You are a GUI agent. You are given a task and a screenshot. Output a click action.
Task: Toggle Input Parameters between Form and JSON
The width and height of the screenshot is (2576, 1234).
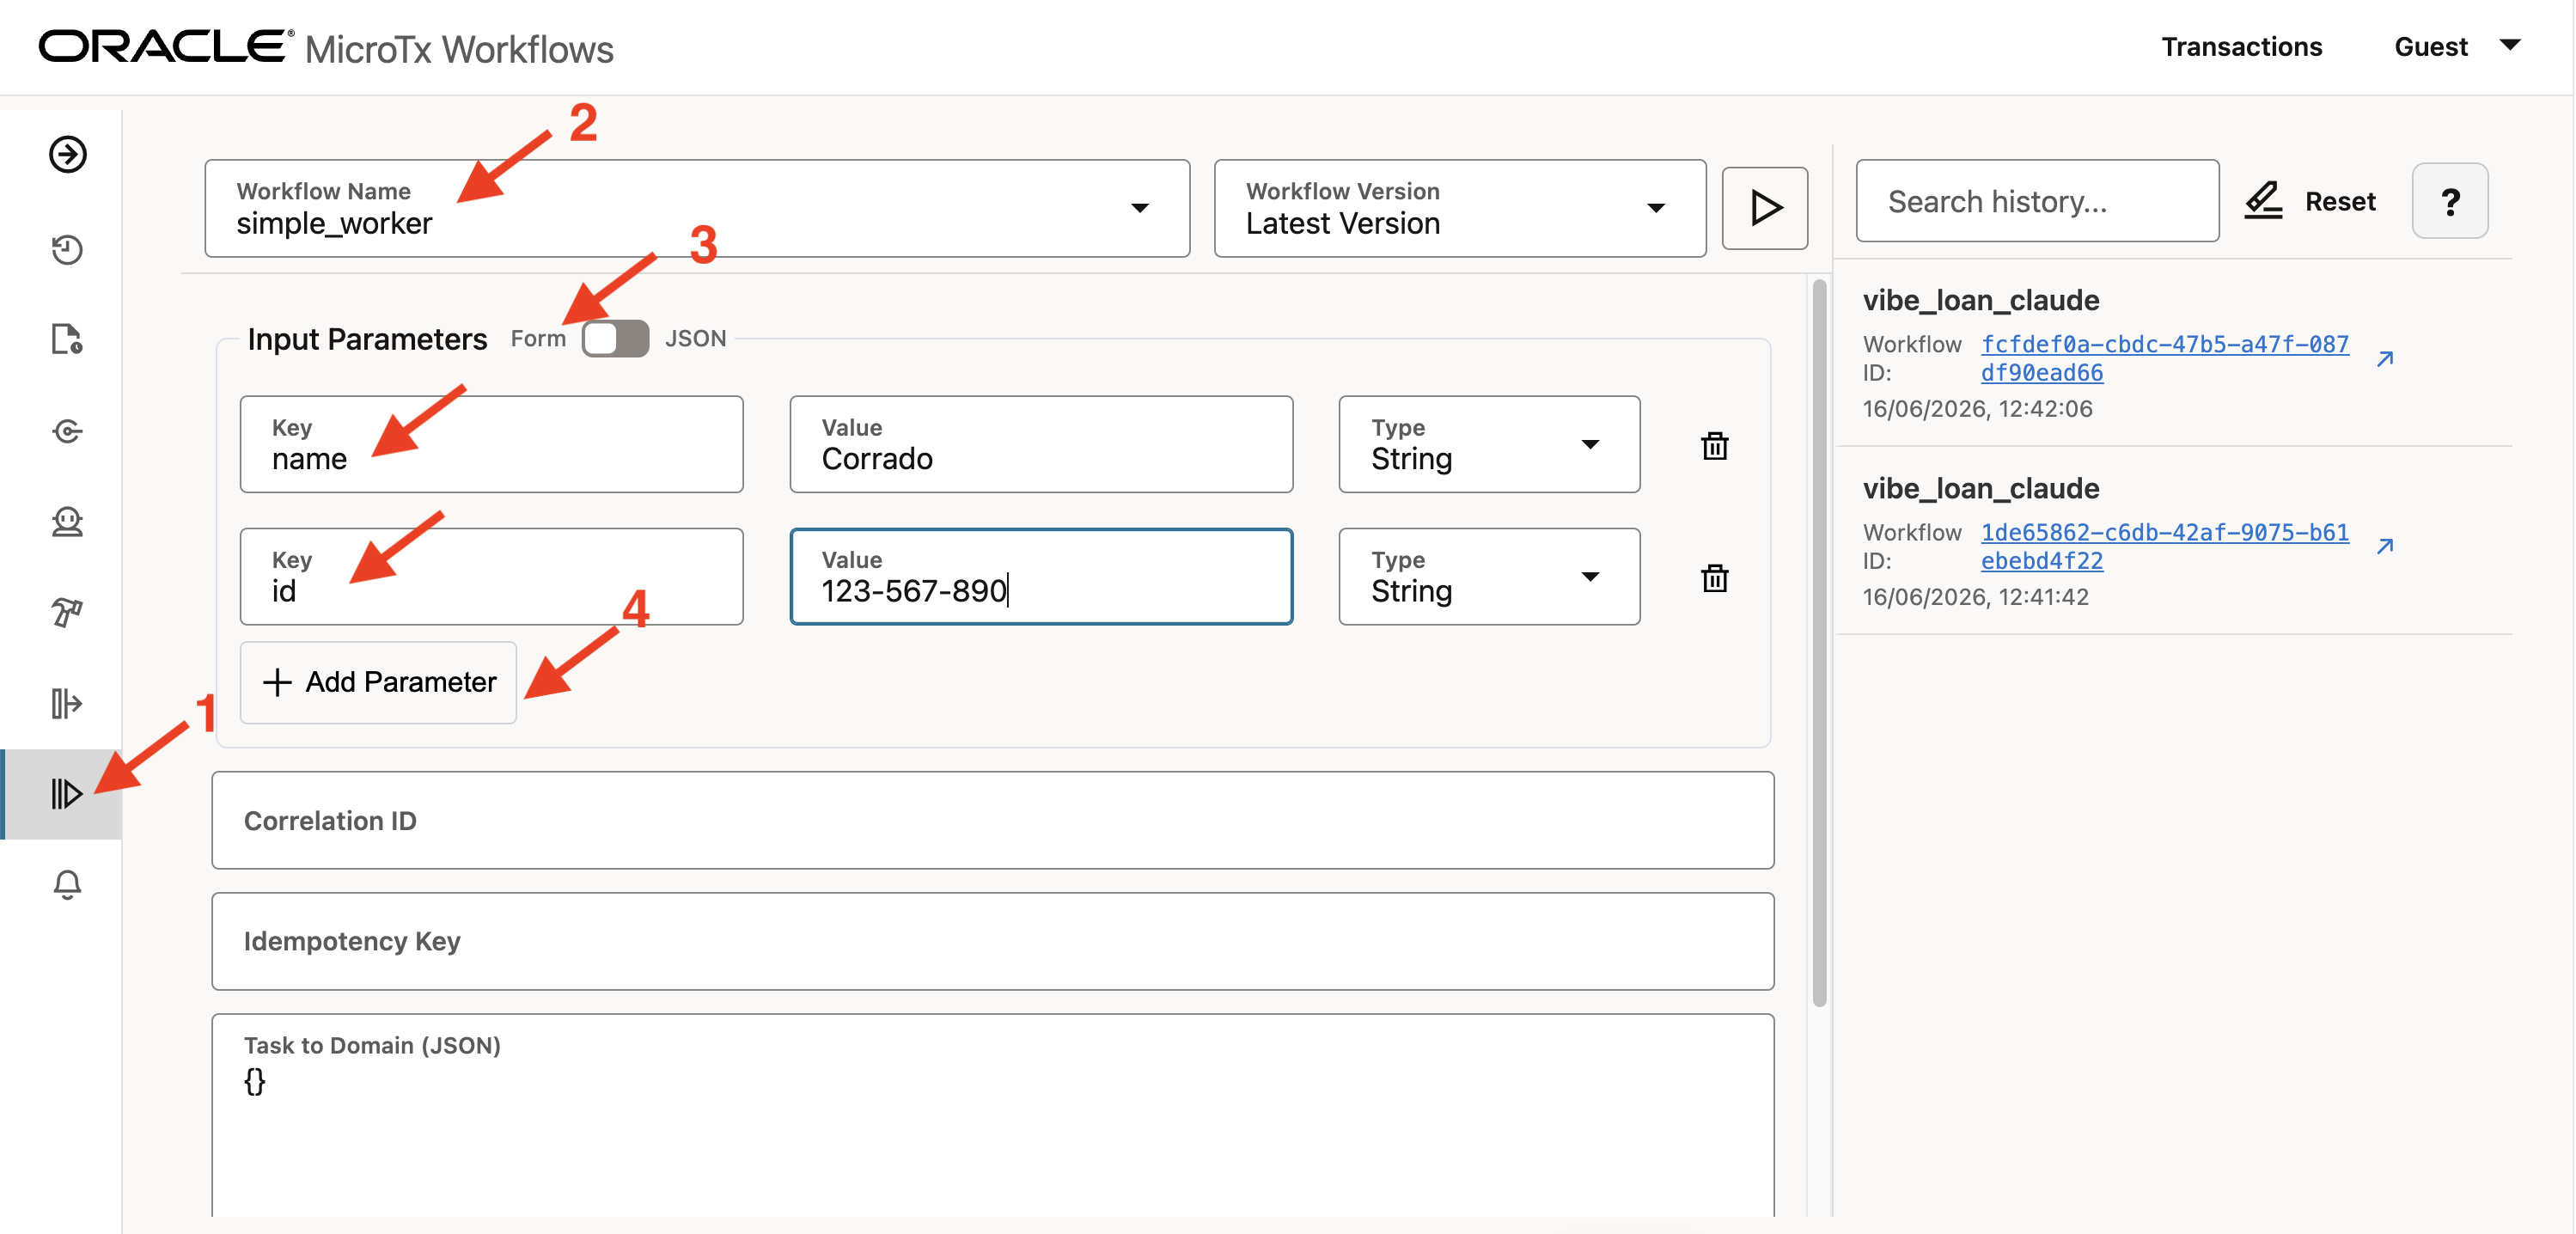click(x=615, y=339)
